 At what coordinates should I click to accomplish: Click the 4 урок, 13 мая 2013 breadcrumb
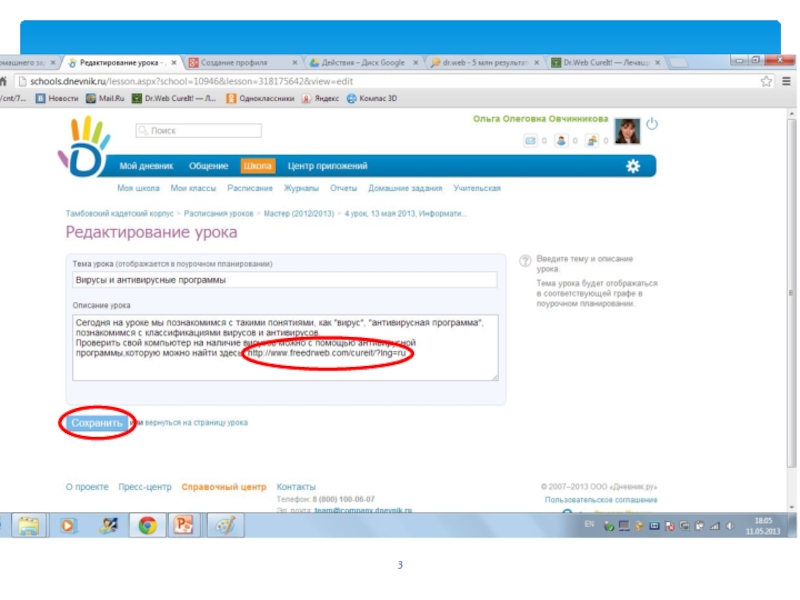pos(405,214)
